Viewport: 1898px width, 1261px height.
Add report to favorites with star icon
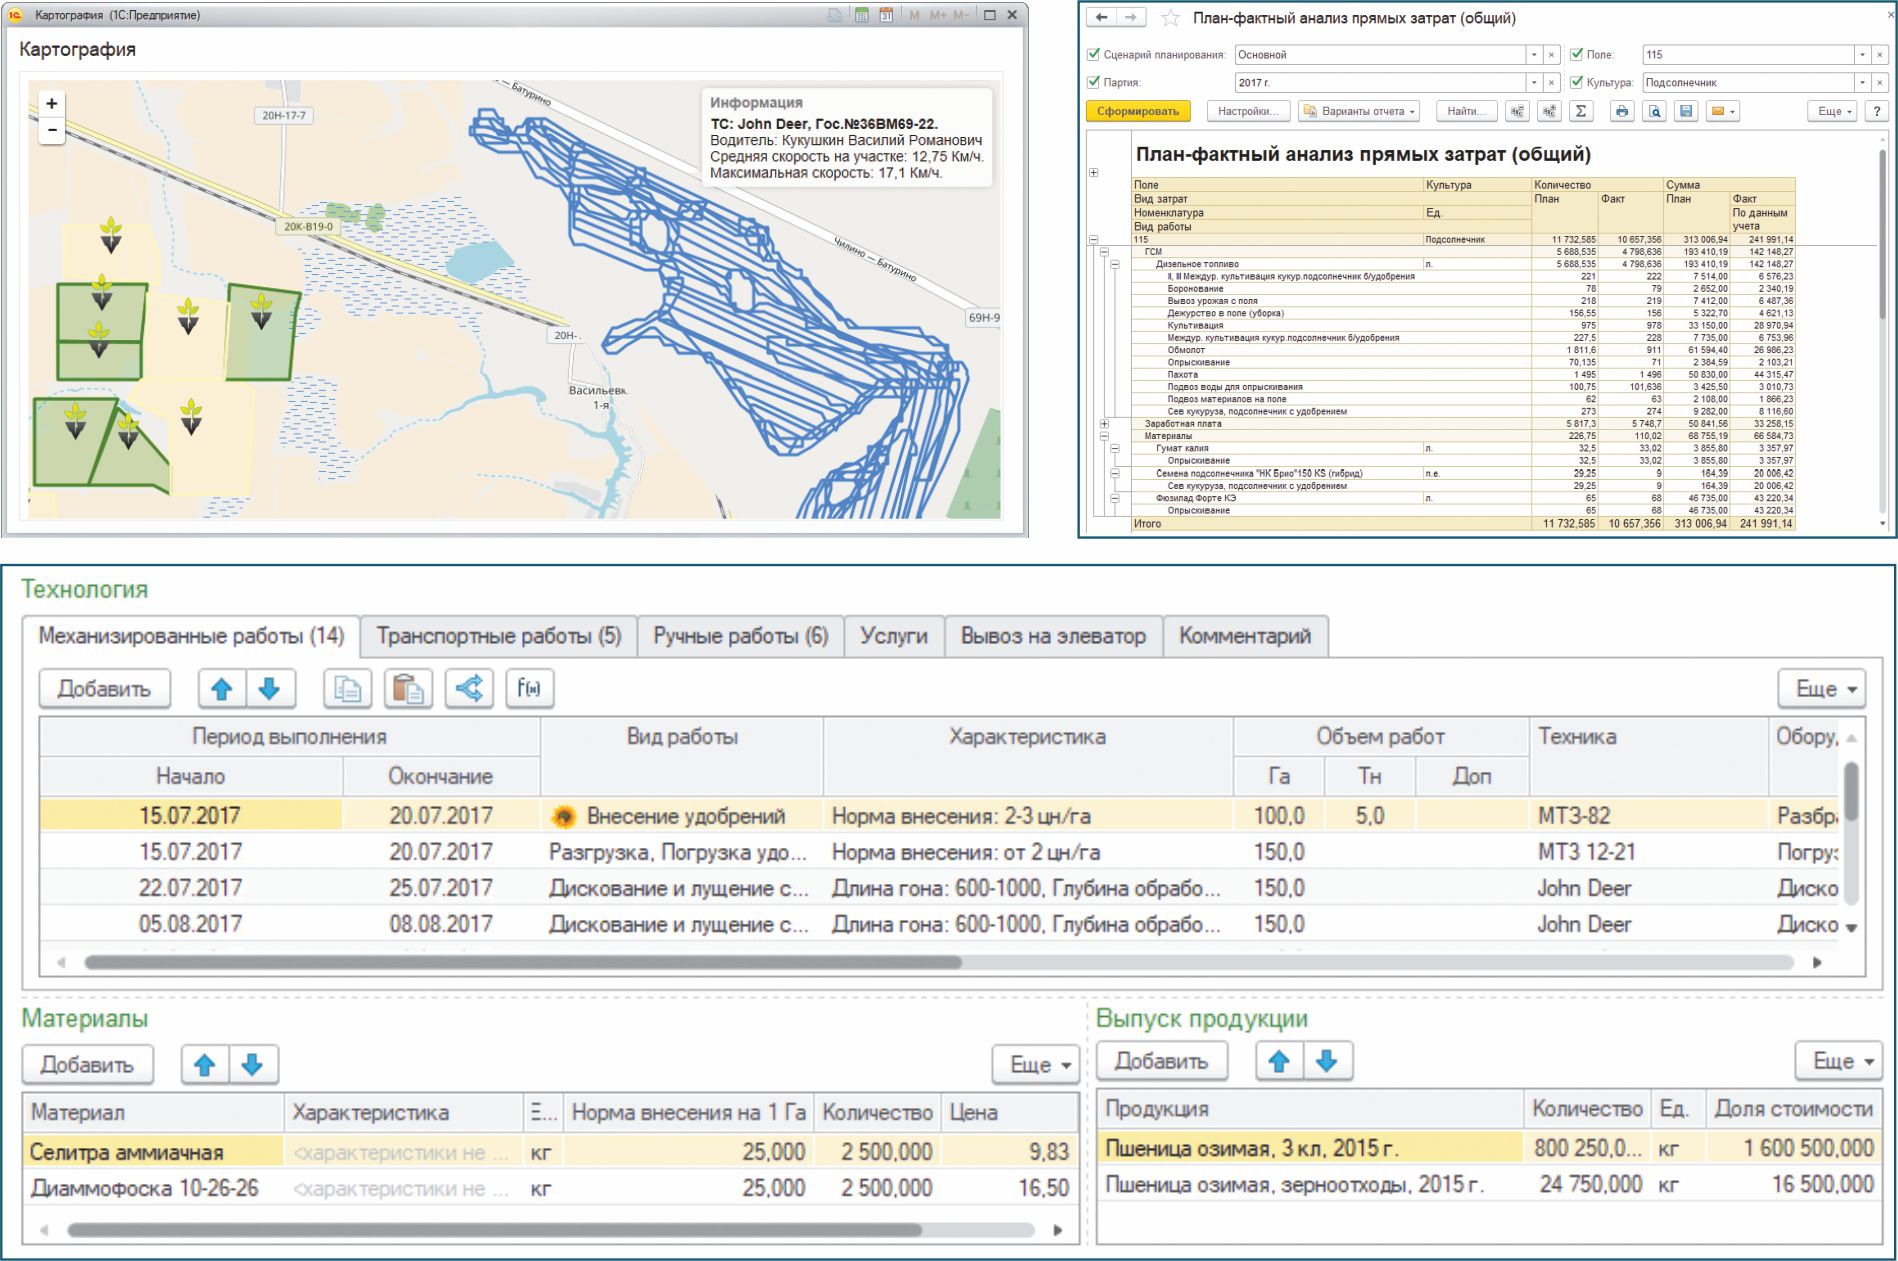coord(1170,18)
